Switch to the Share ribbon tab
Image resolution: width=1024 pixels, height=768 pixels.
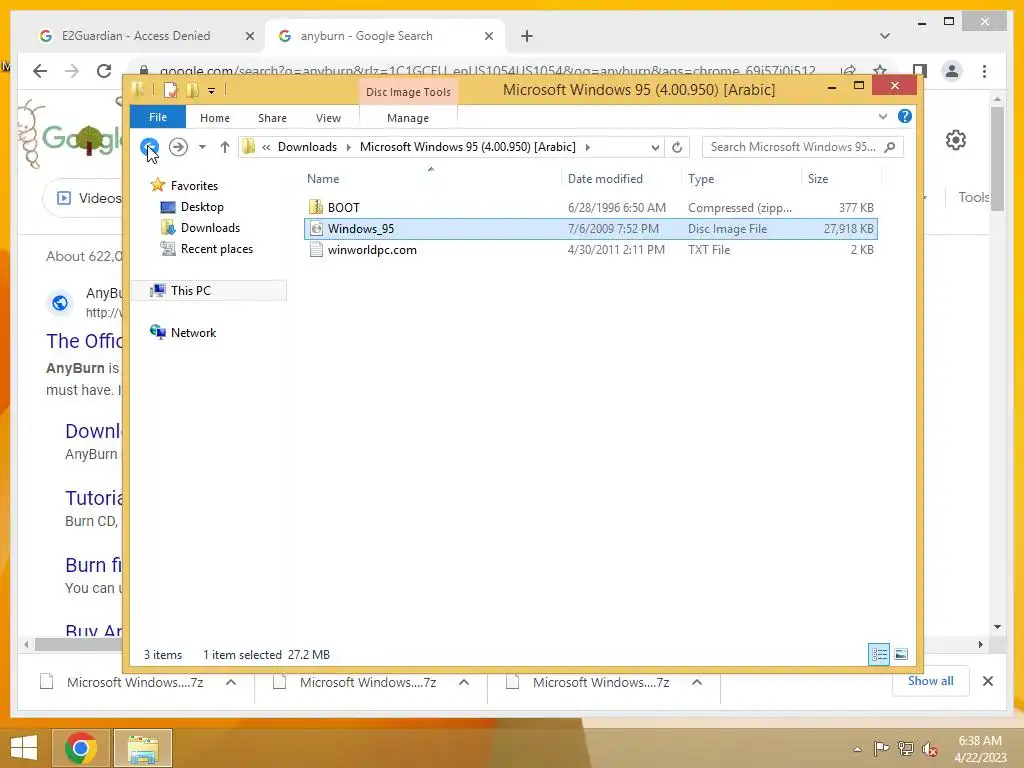272,118
